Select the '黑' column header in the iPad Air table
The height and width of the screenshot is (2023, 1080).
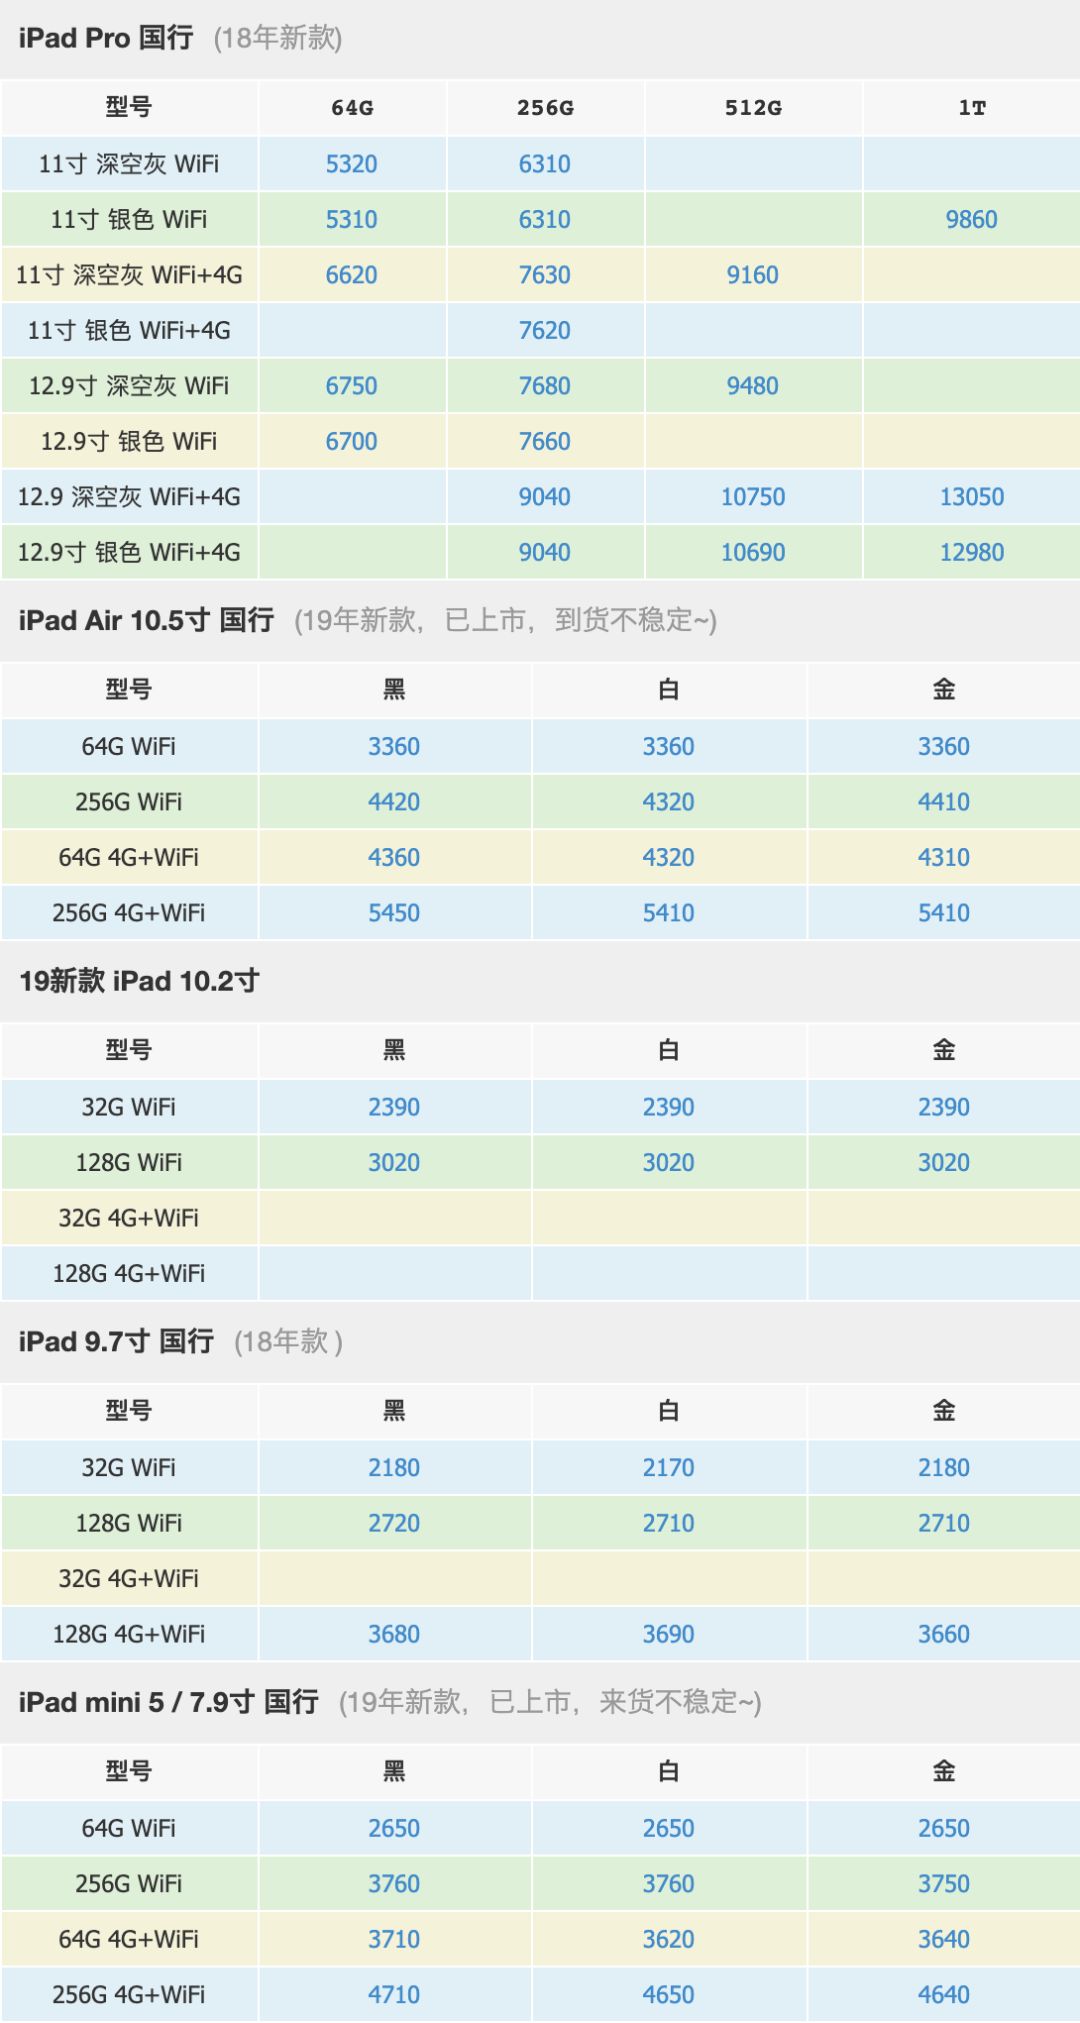[394, 690]
